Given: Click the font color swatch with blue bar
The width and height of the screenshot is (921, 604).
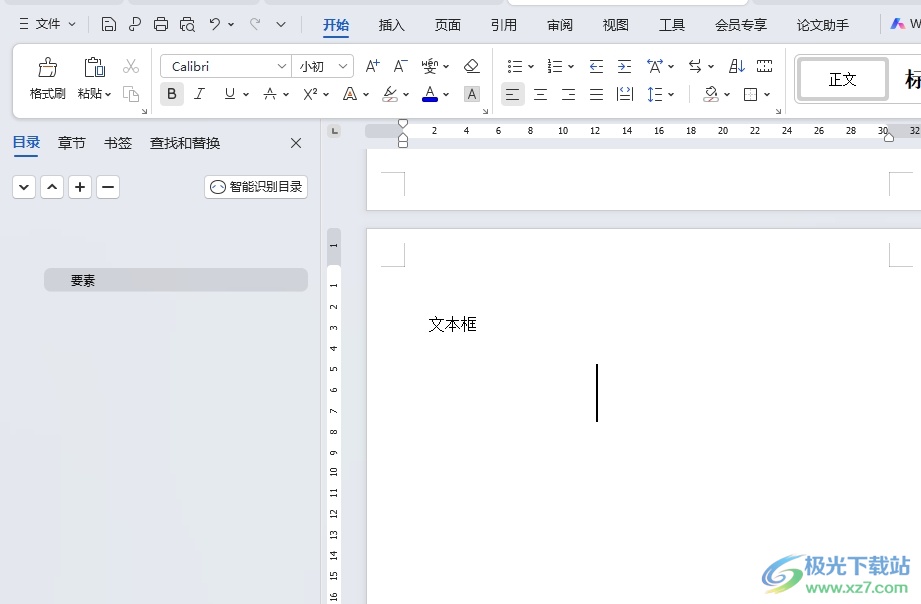Looking at the screenshot, I should (430, 94).
